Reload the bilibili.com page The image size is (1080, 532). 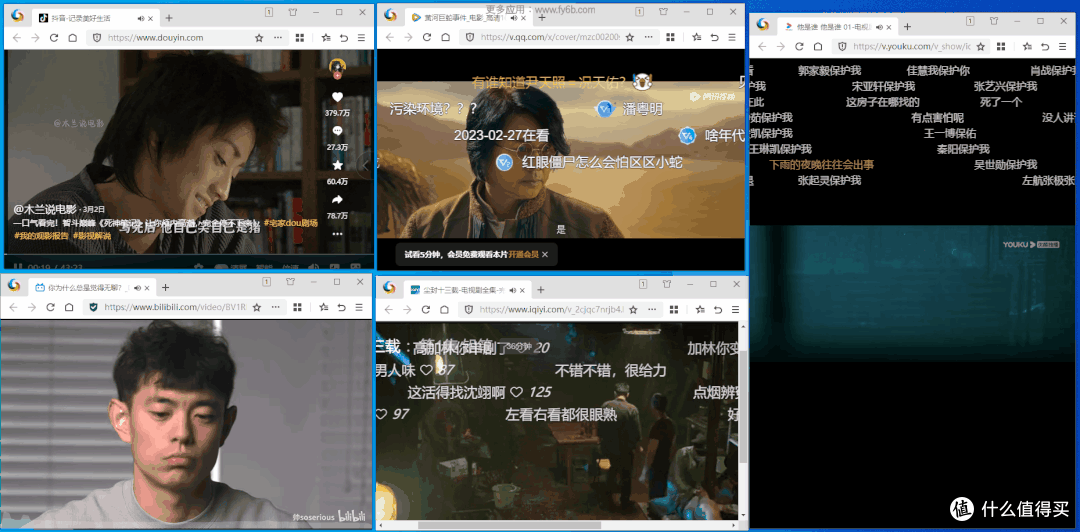tap(50, 307)
